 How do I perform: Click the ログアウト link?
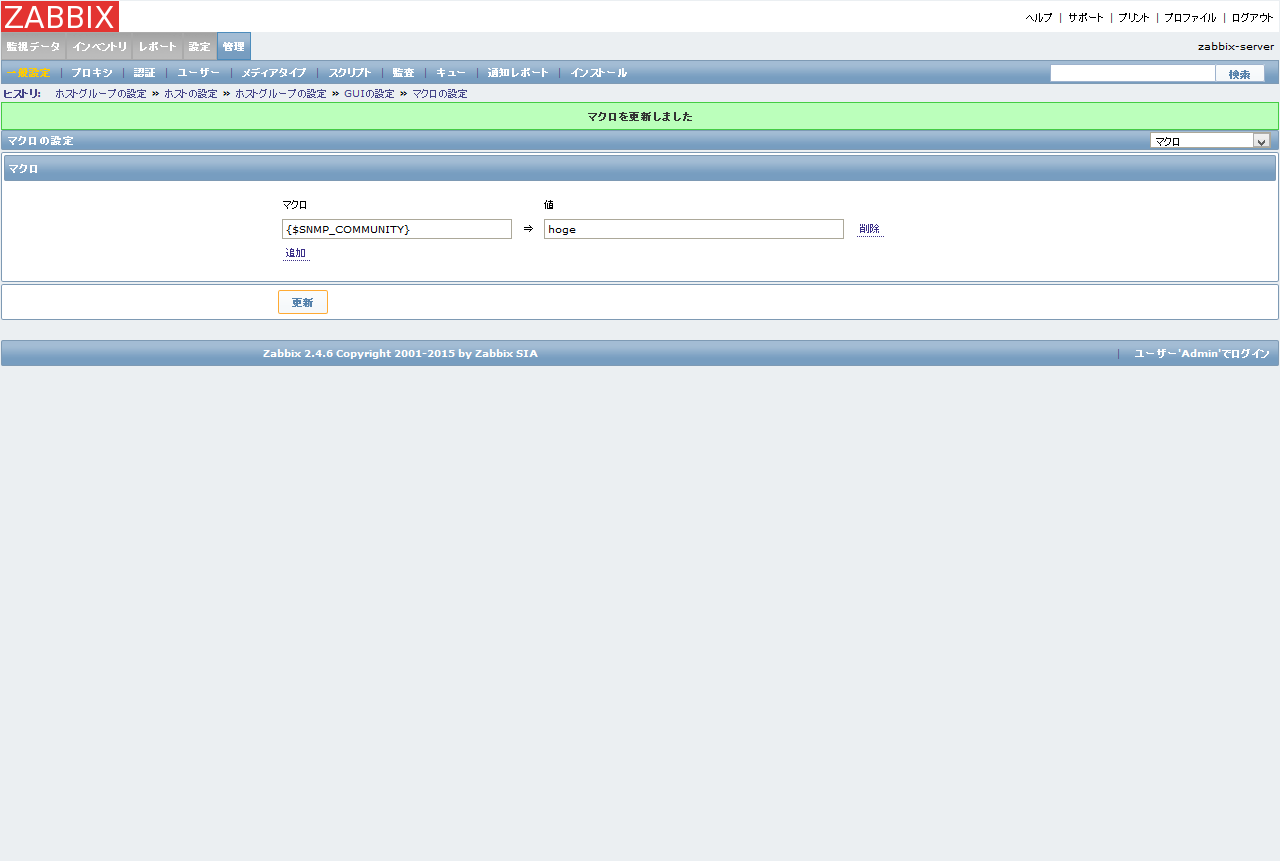click(x=1254, y=17)
